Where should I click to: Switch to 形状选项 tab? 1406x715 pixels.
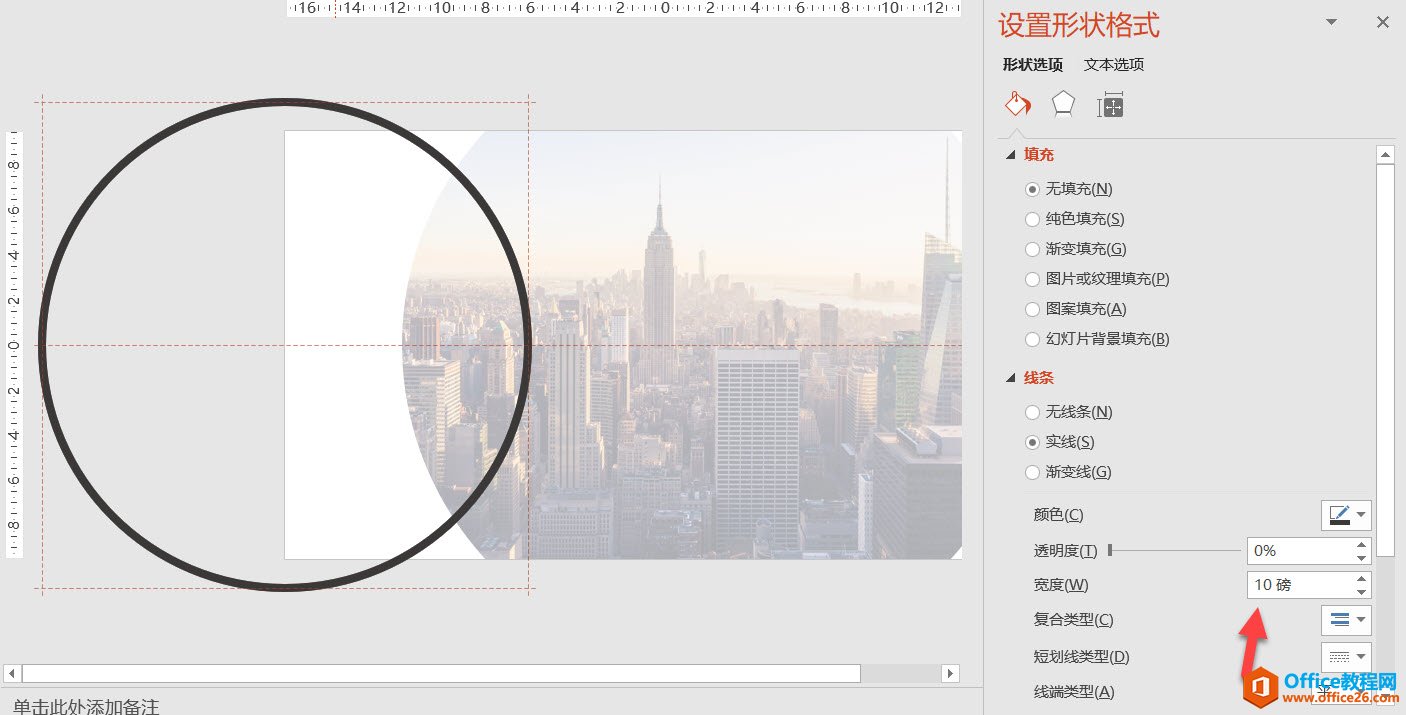coord(1033,64)
